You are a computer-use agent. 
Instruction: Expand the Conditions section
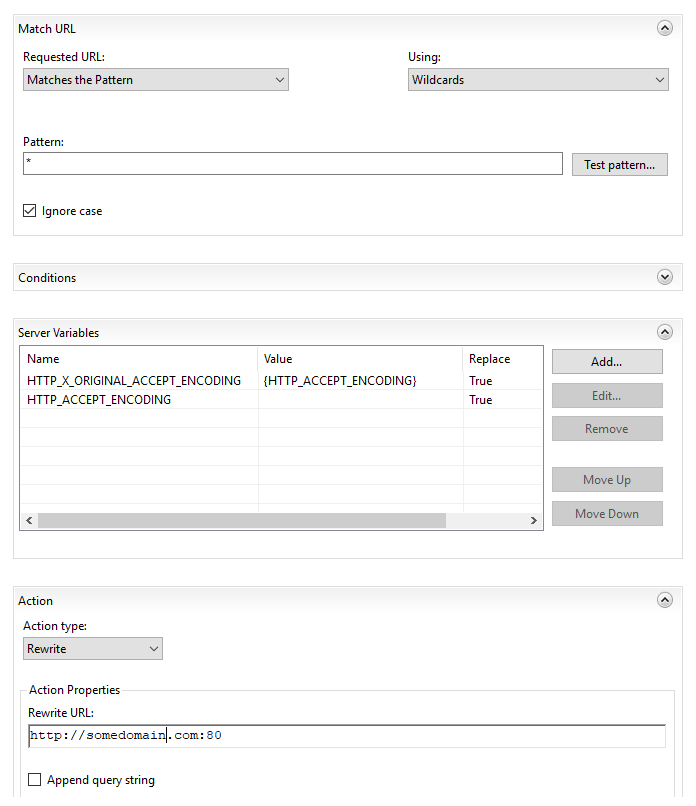pyautogui.click(x=665, y=277)
